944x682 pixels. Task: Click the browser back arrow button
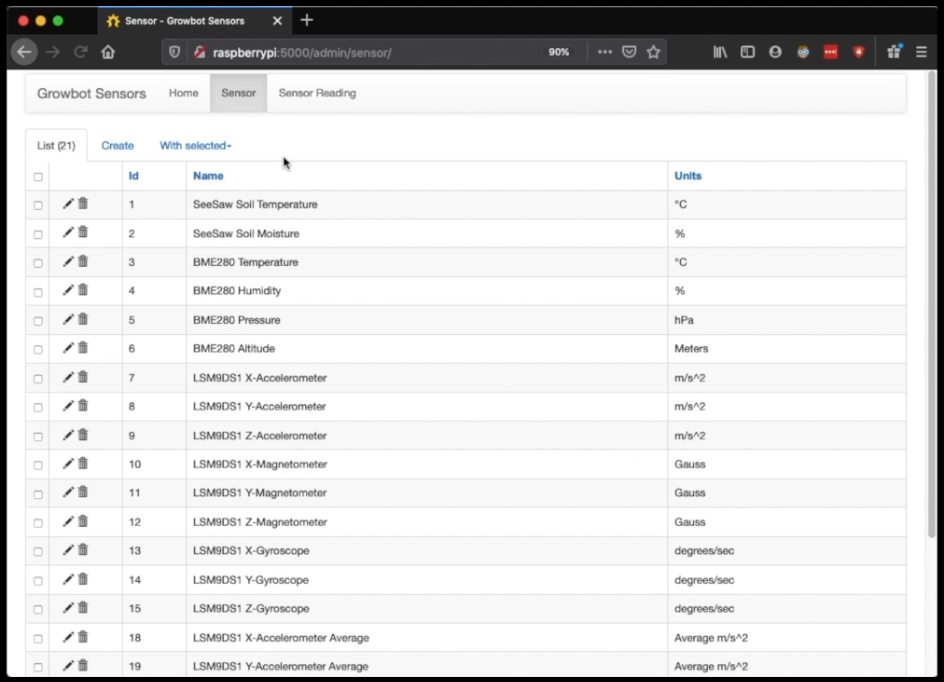click(25, 52)
